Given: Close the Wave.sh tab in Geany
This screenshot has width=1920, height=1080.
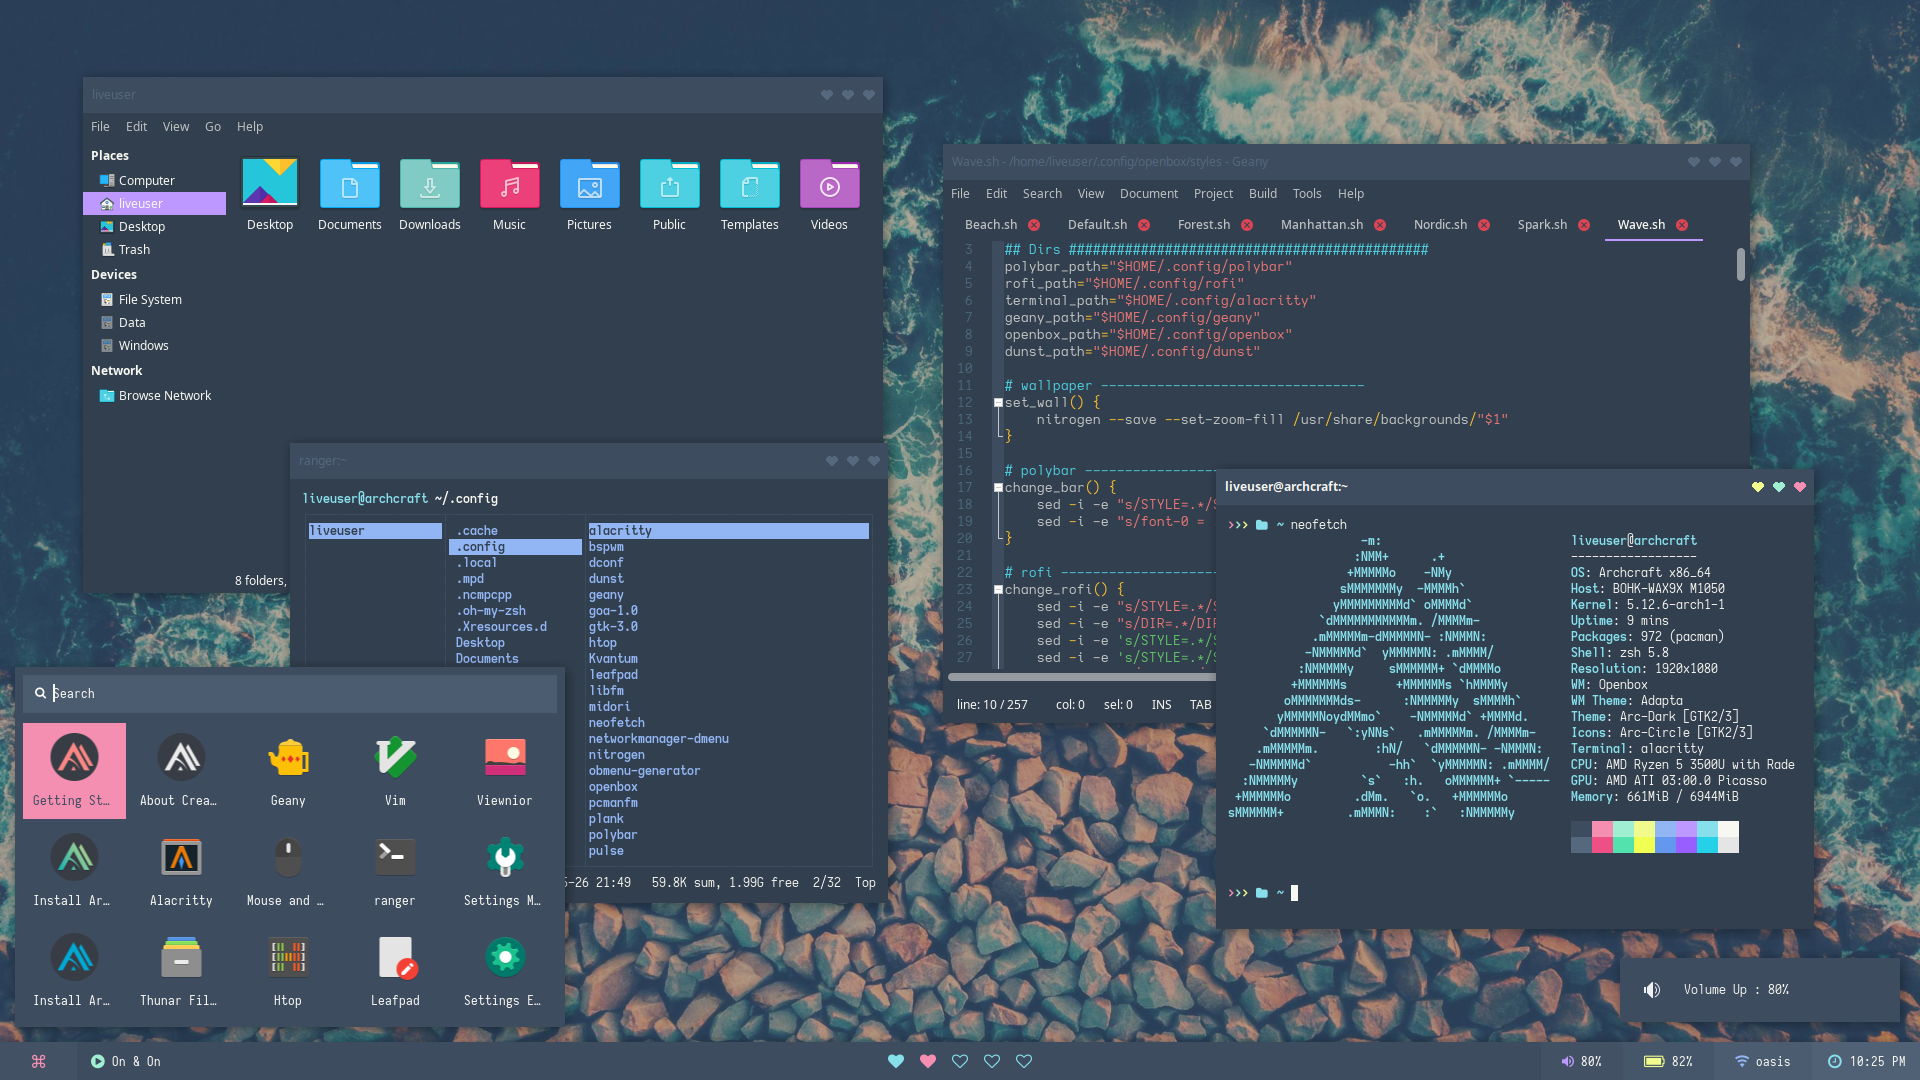Looking at the screenshot, I should pos(1682,225).
